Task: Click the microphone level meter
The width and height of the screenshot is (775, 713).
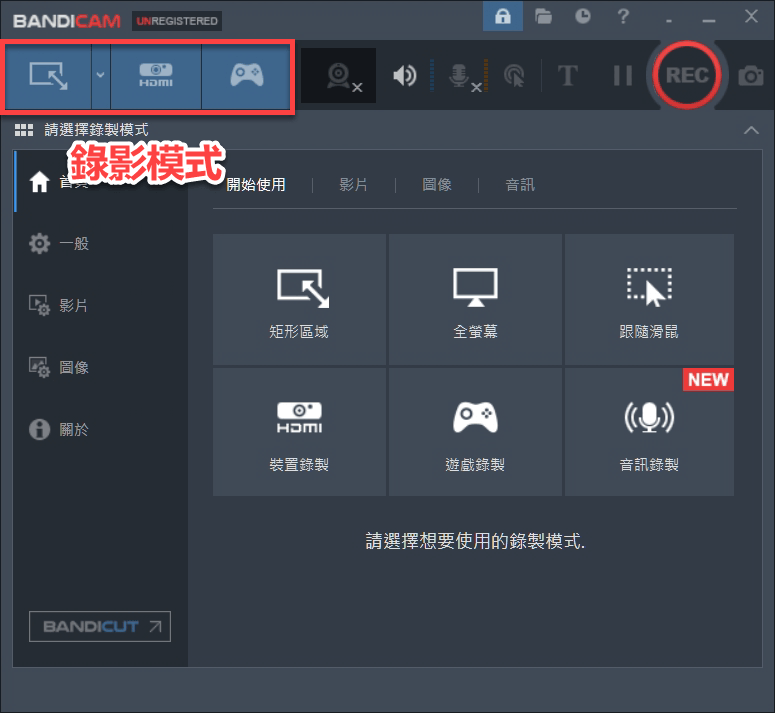Action: point(486,76)
